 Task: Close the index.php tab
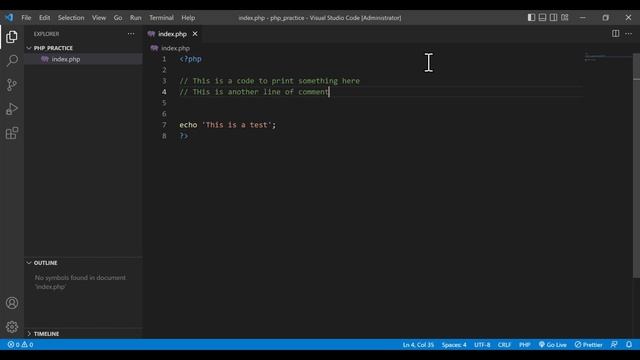pyautogui.click(x=195, y=34)
